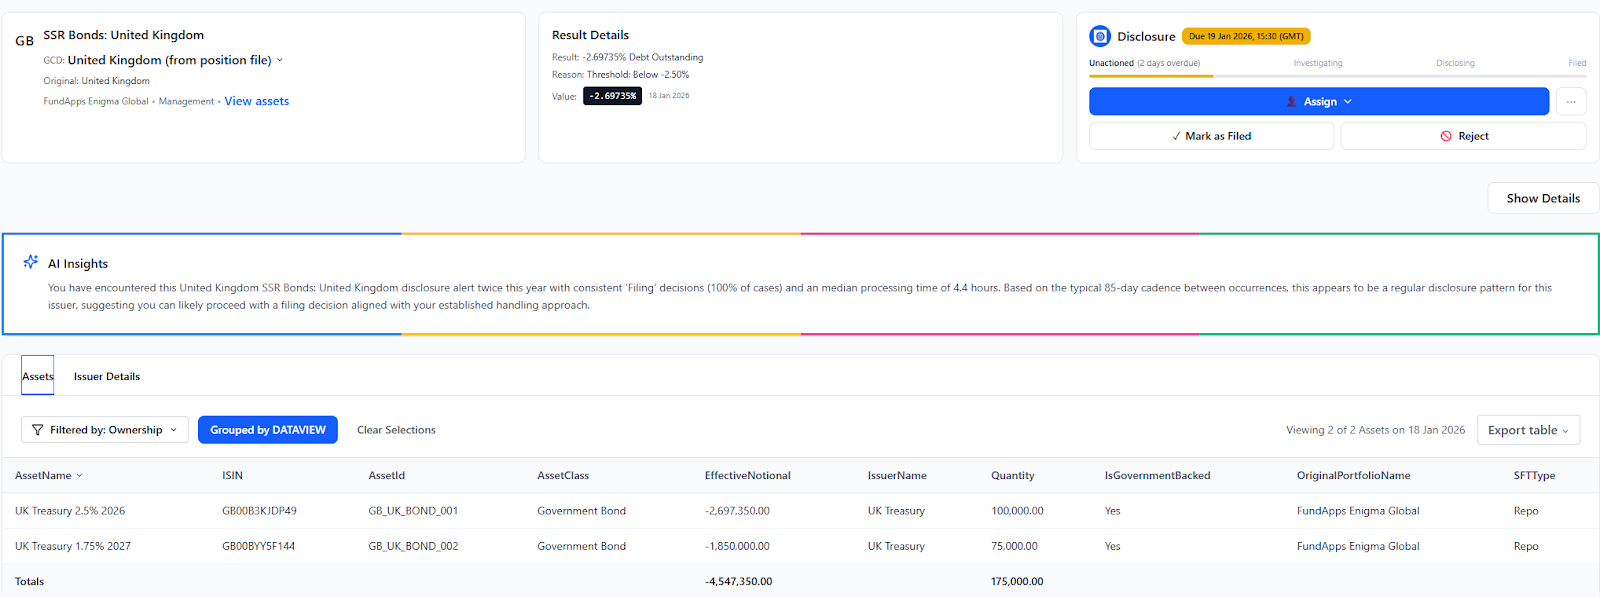1600x597 pixels.
Task: Open the View assets link
Action: 256,101
